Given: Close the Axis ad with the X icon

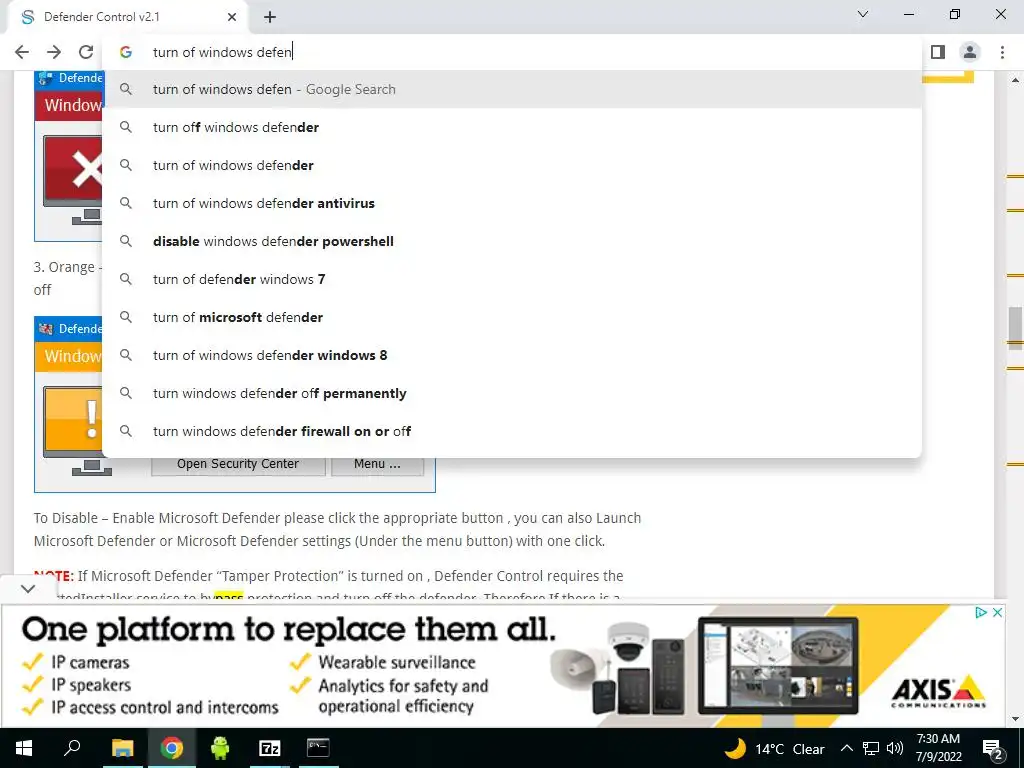Looking at the screenshot, I should [x=997, y=613].
